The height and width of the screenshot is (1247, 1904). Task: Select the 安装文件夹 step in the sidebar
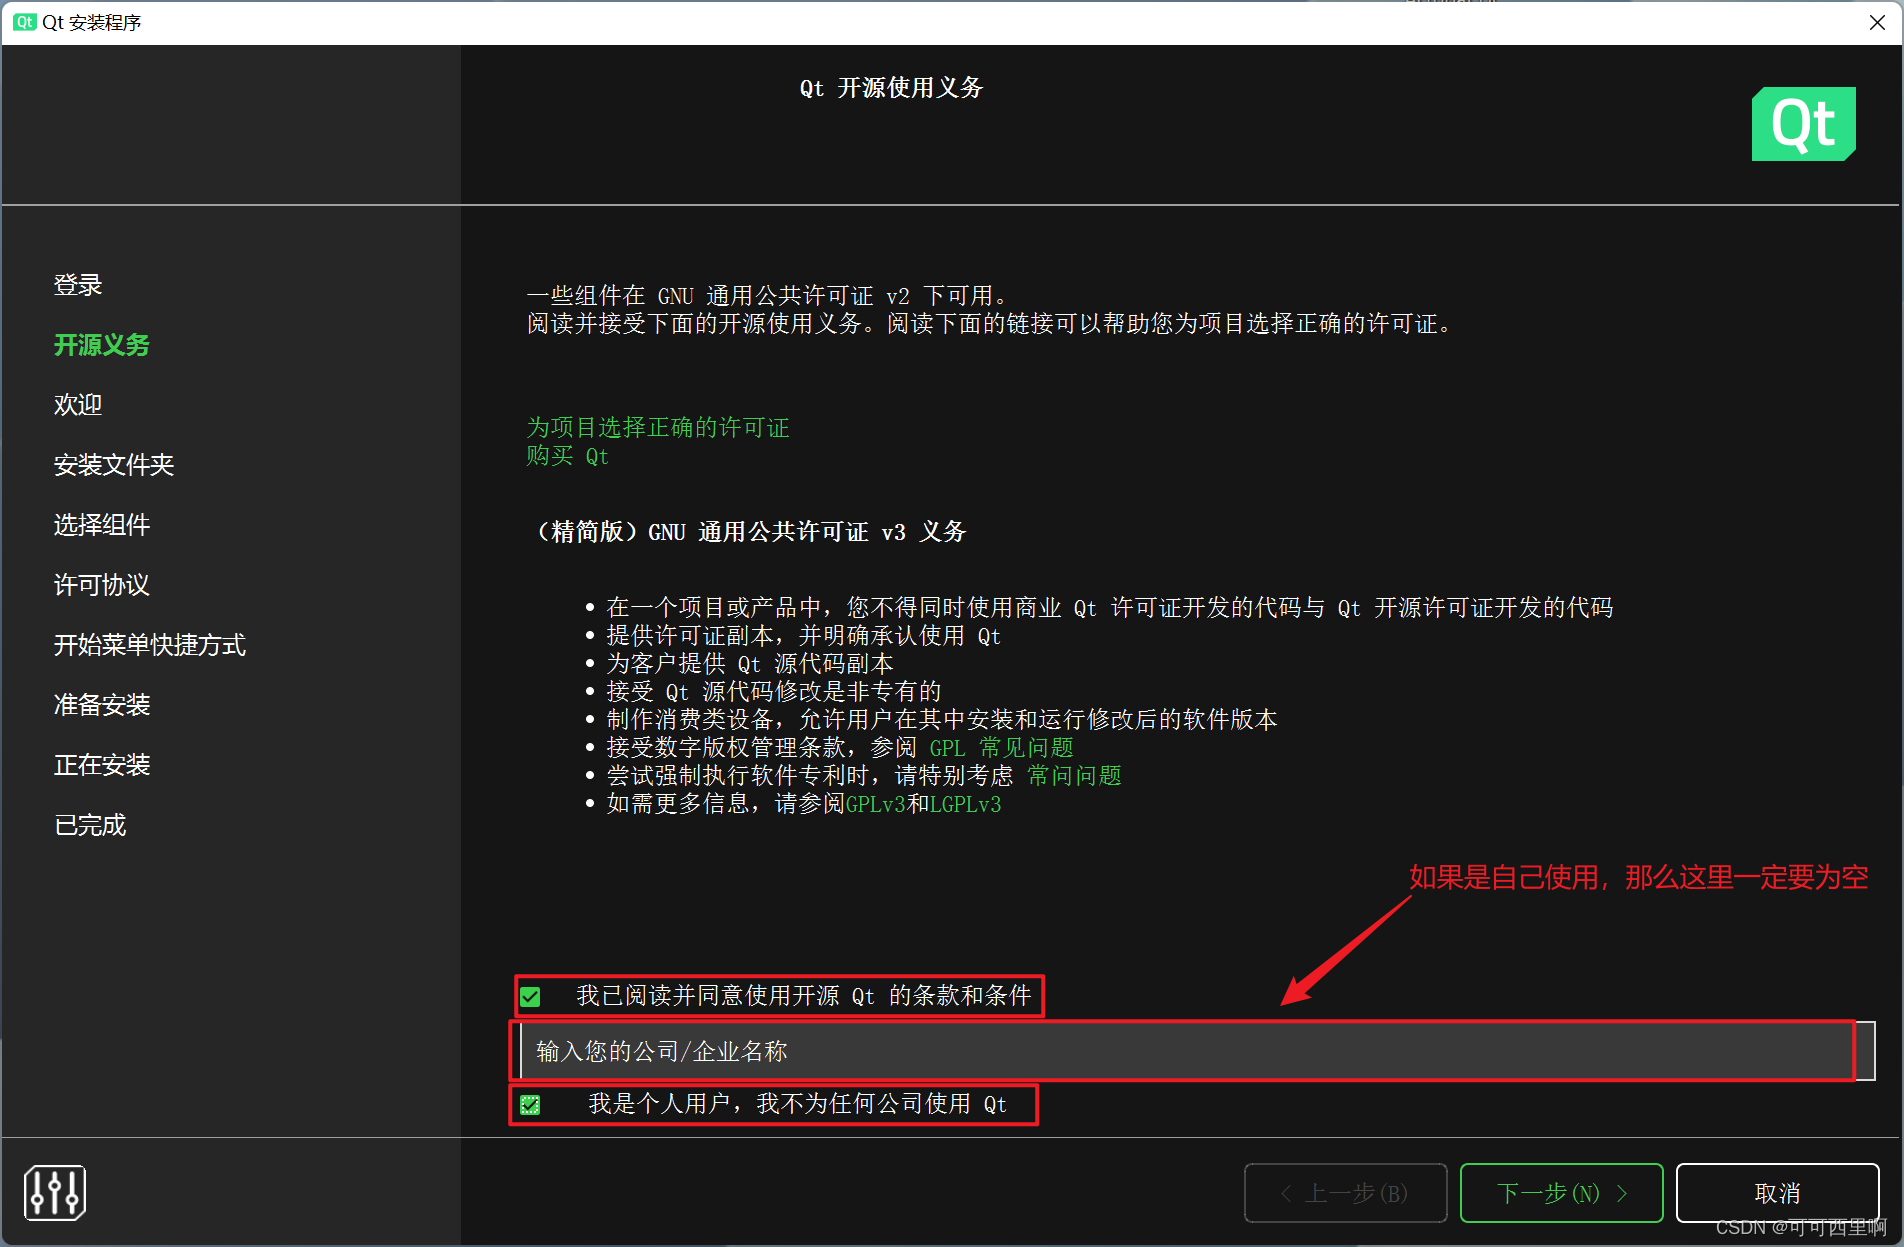tap(114, 465)
